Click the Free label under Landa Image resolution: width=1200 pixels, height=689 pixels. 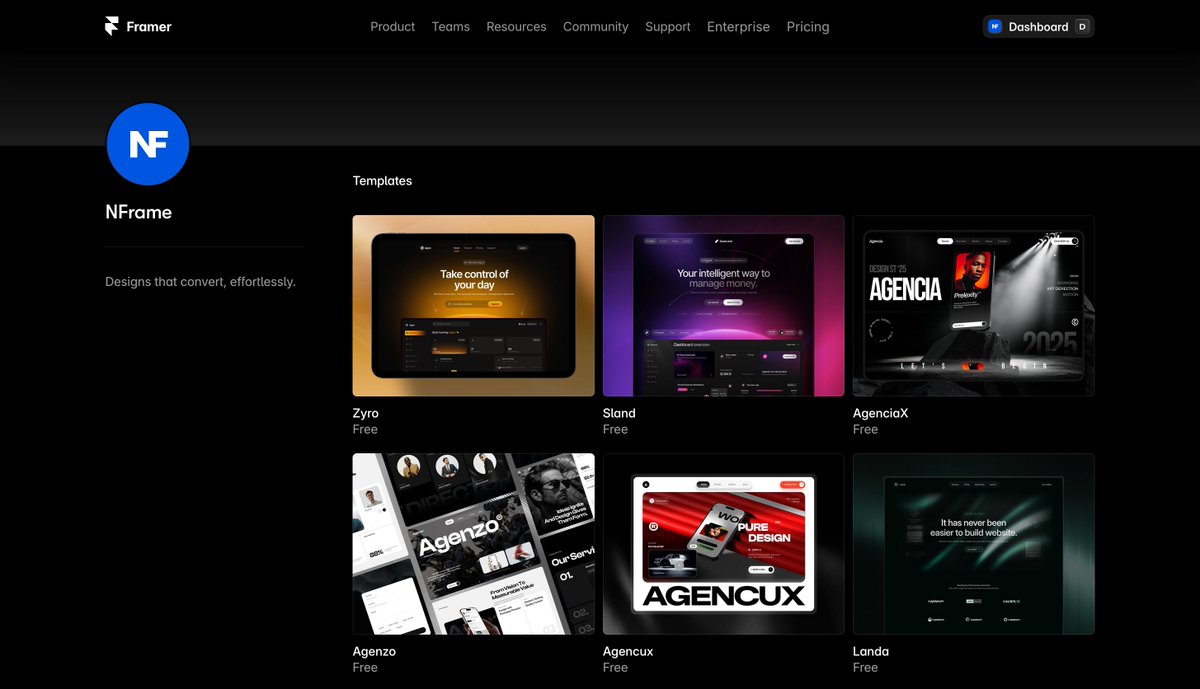[x=865, y=667]
